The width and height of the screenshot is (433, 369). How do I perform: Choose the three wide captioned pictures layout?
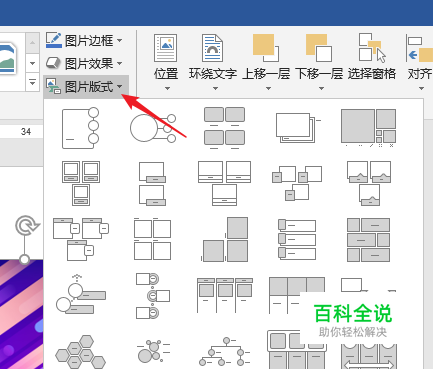(224, 183)
